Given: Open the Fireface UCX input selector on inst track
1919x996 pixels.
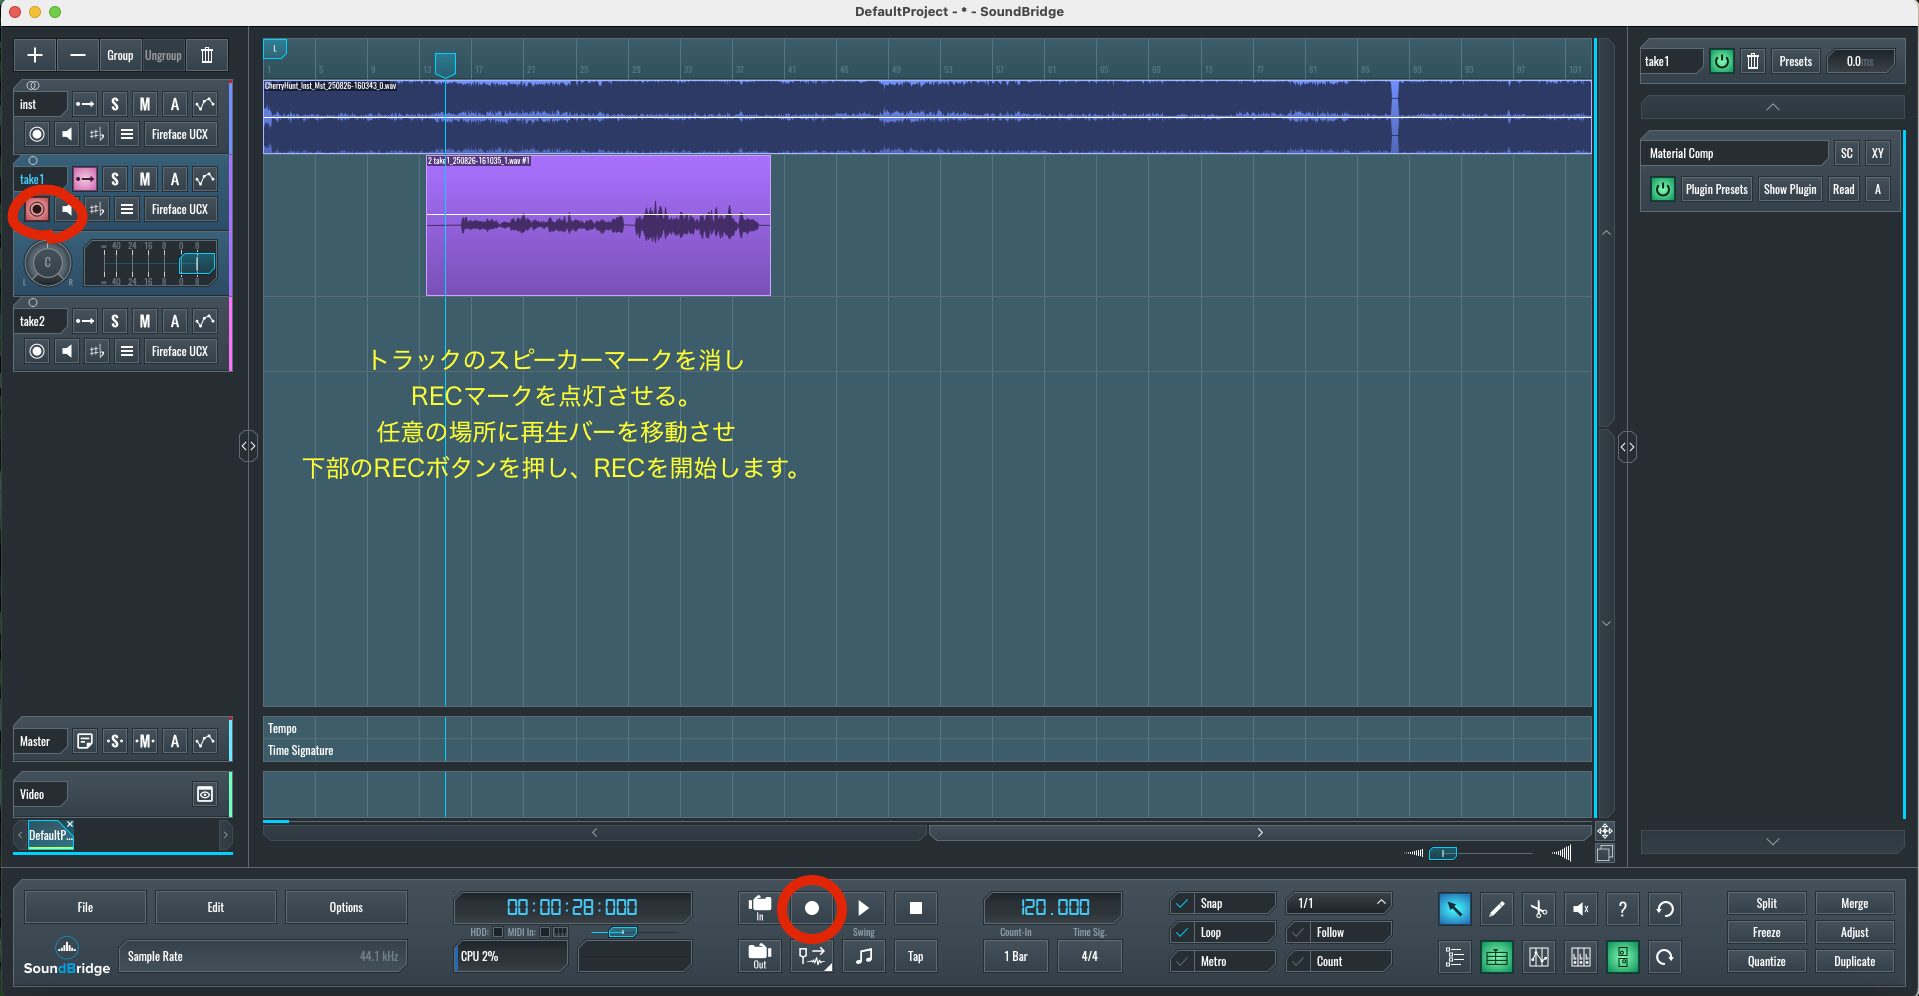Looking at the screenshot, I should 180,134.
